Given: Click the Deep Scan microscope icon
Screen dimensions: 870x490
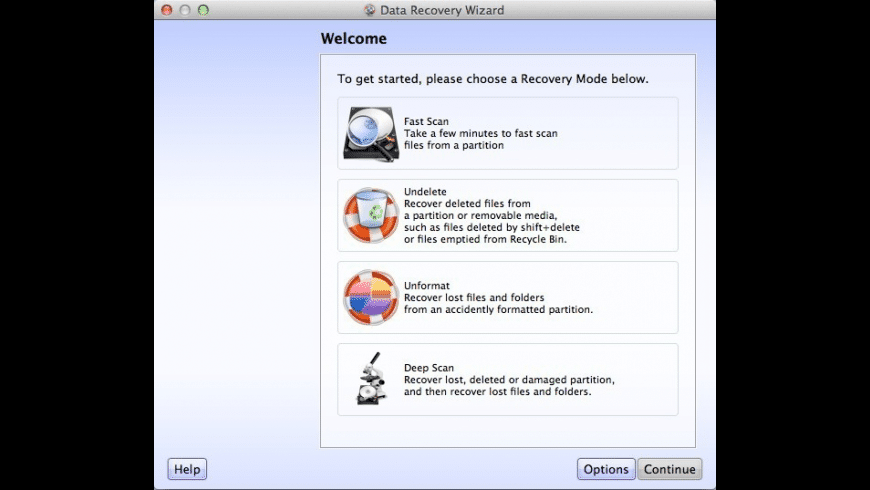Looking at the screenshot, I should click(371, 378).
